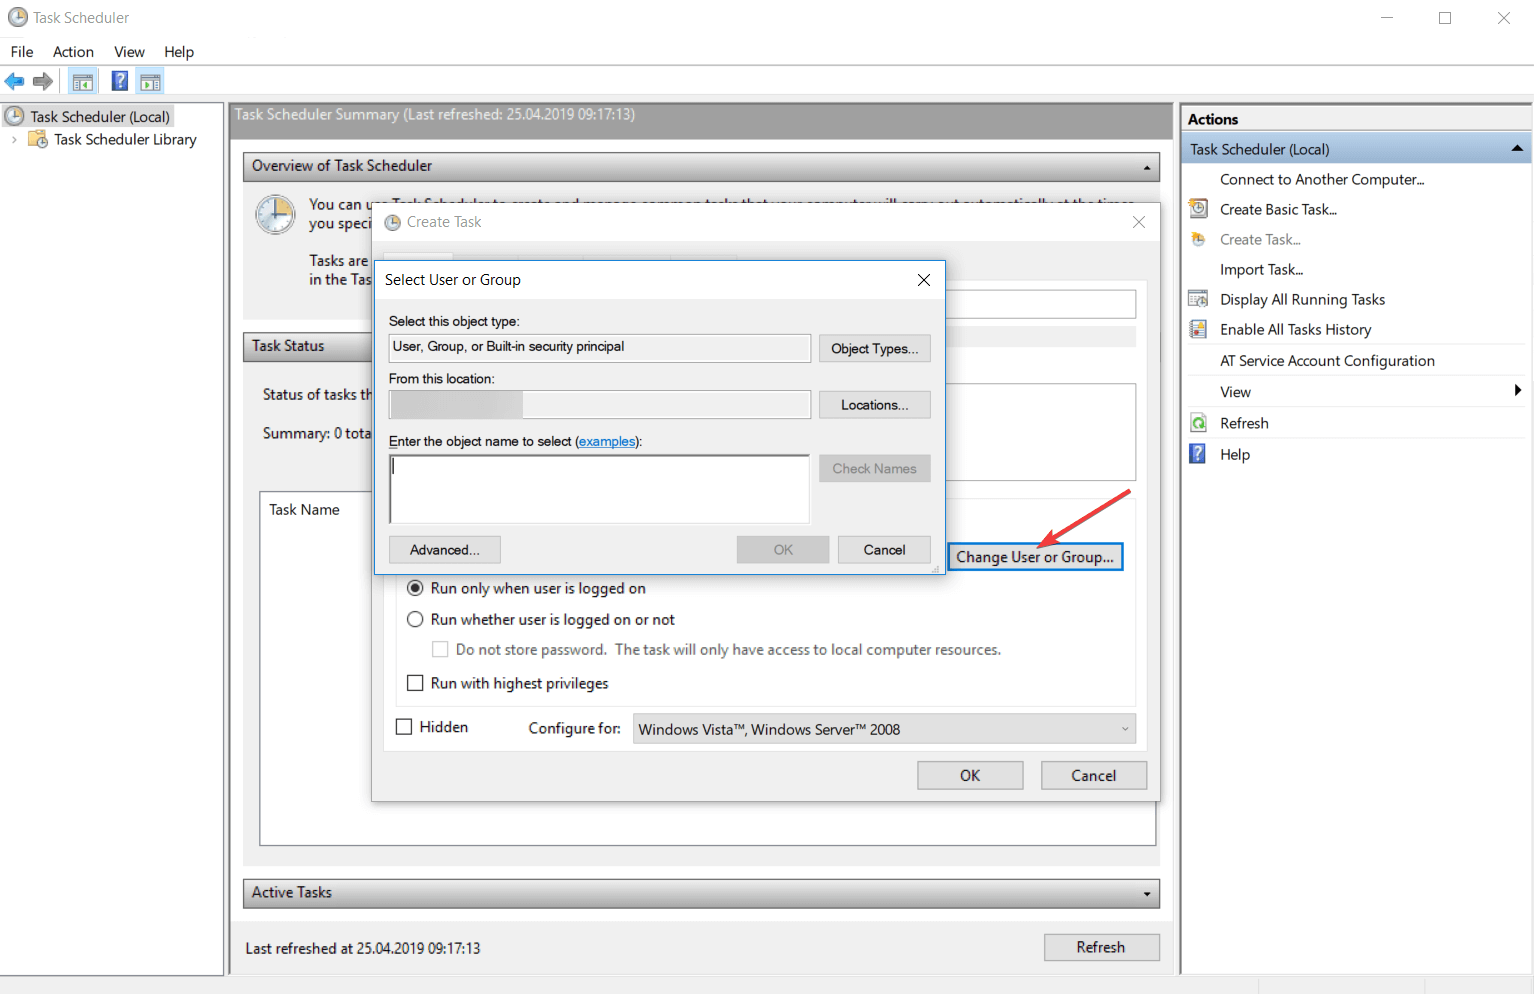1534x994 pixels.
Task: Toggle the Show/Hide Console Tree toolbar icon
Action: [83, 80]
